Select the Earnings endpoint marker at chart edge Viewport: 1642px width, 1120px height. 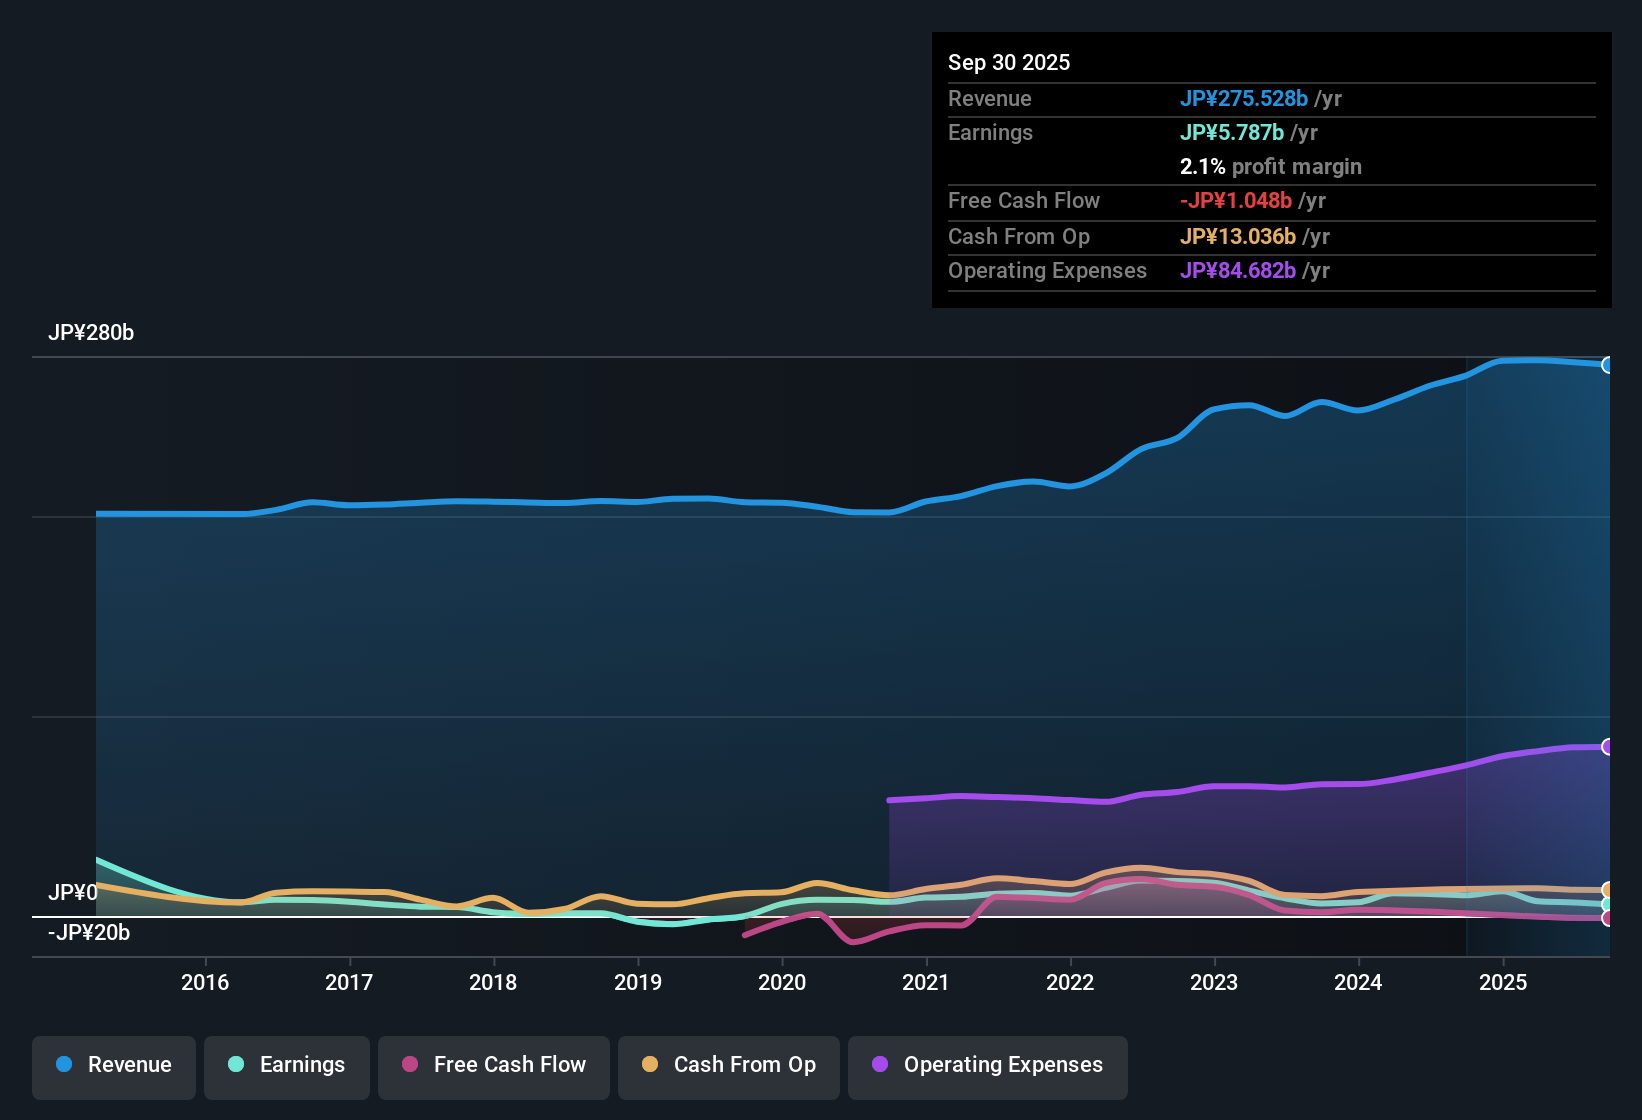[1607, 904]
